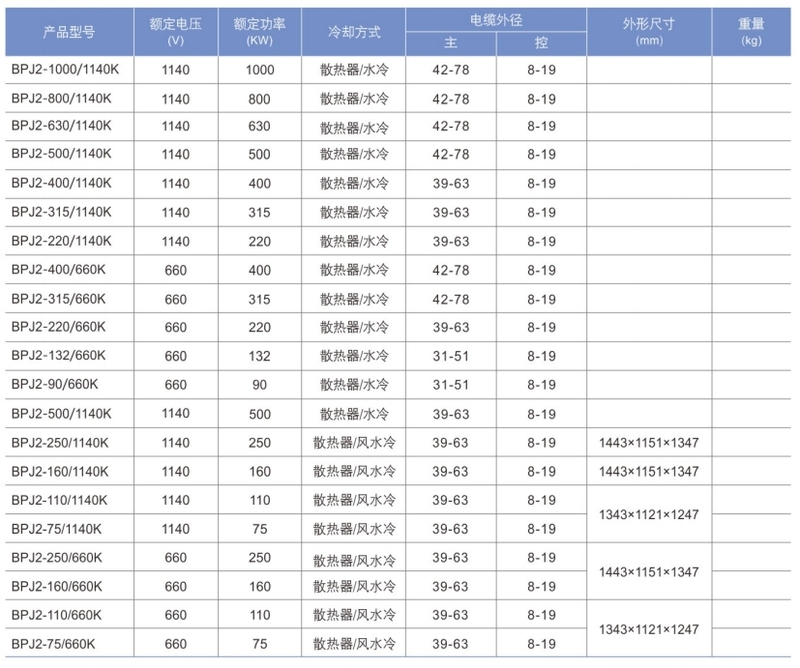
Task: Click 1343×1121×1247 beside the BPJ2-110/1140K row
Action: (x=649, y=514)
